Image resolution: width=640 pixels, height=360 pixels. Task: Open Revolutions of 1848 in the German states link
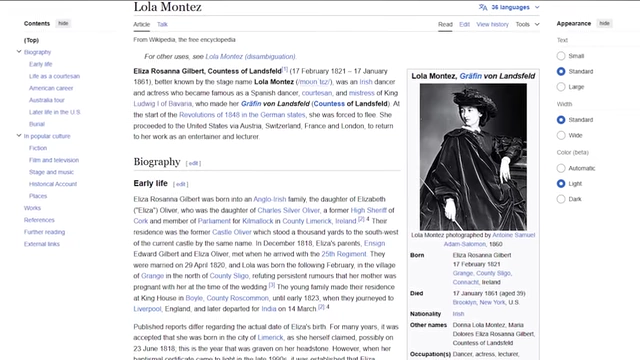242,115
